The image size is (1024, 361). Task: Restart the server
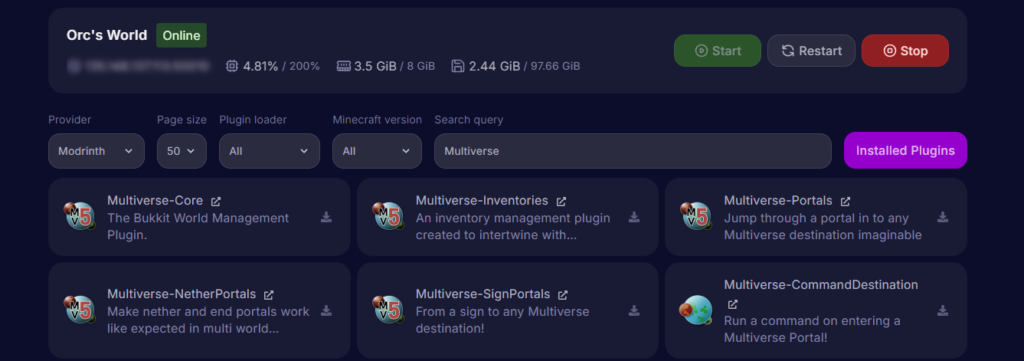coord(811,50)
